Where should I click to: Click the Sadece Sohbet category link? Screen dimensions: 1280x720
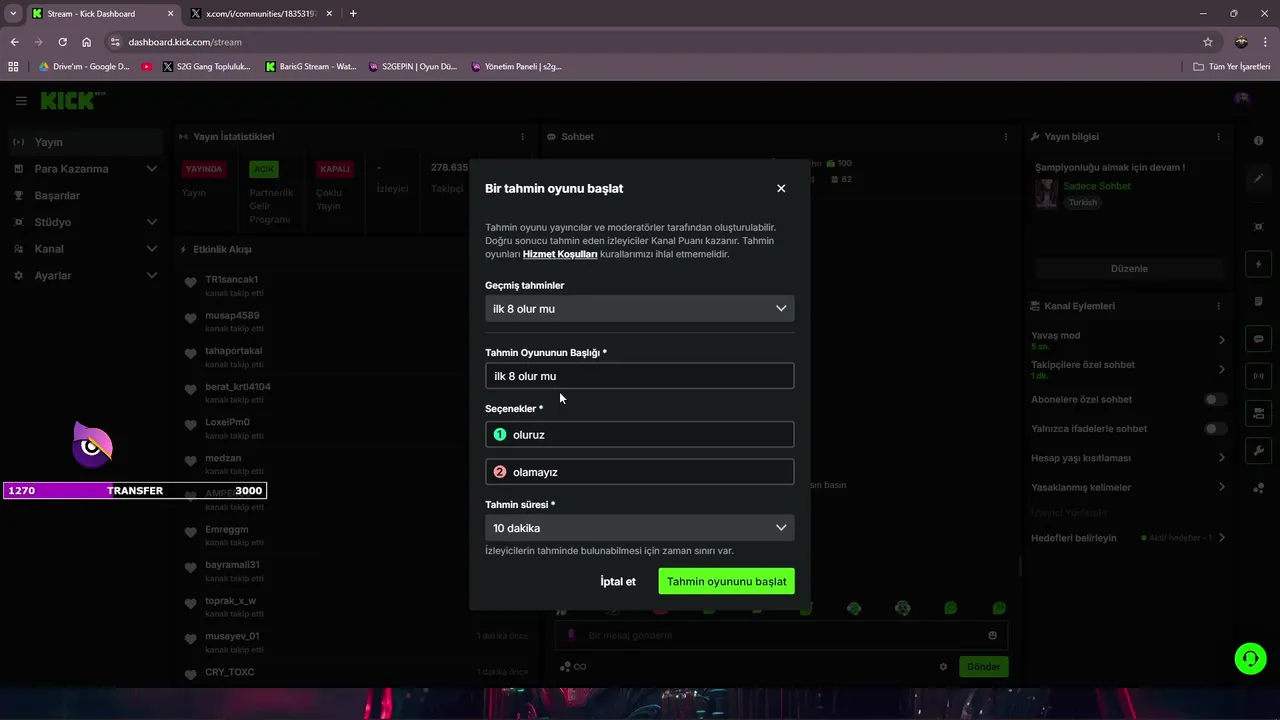(1097, 186)
